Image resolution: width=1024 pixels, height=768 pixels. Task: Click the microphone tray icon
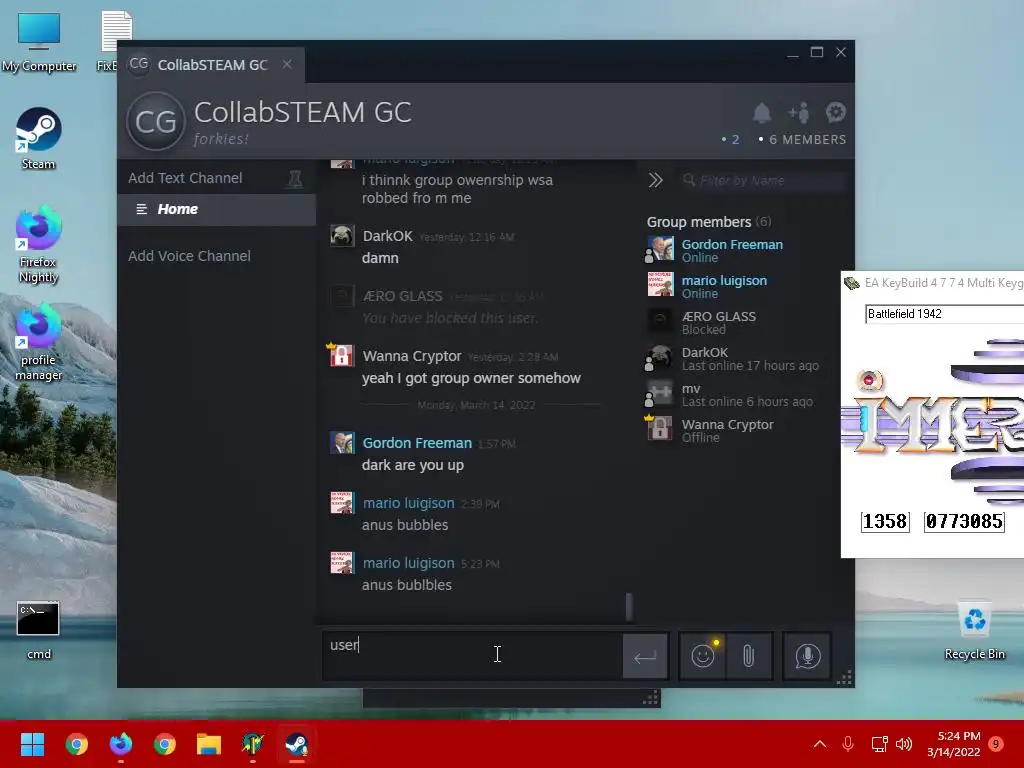point(848,744)
